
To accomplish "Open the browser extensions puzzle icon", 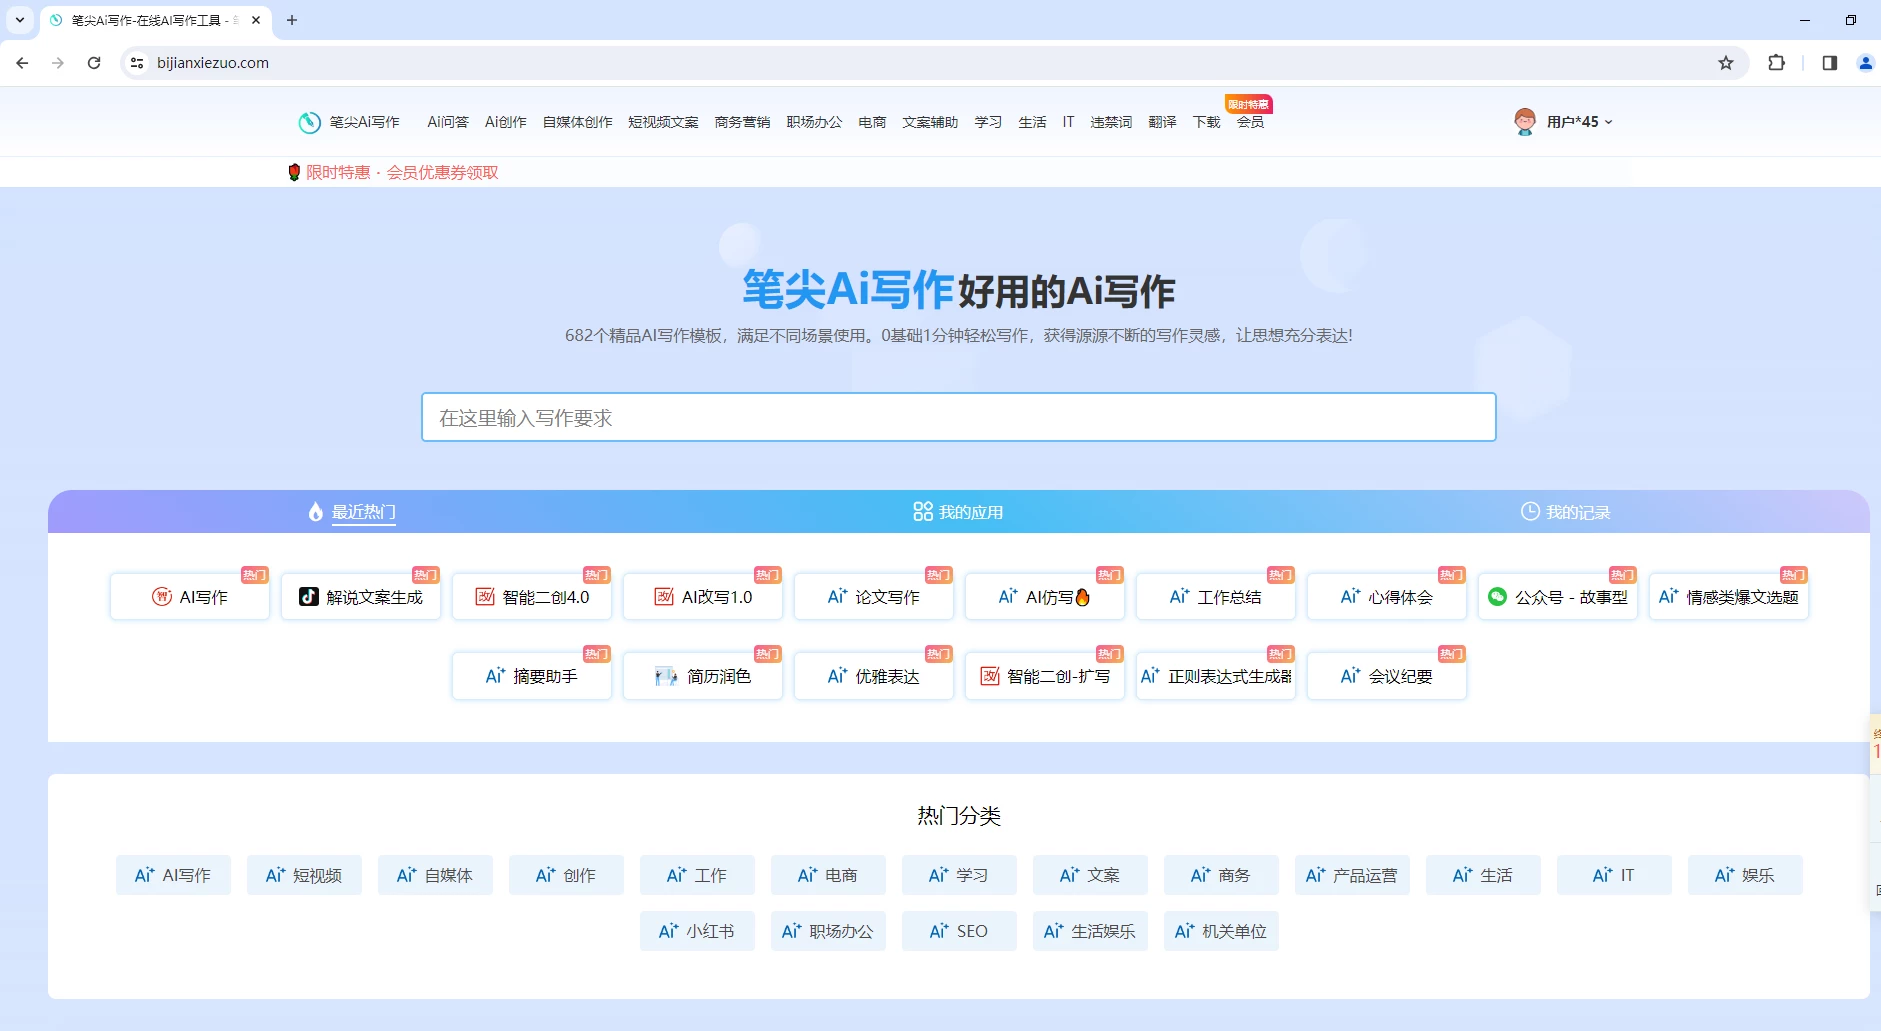I will click(x=1776, y=63).
